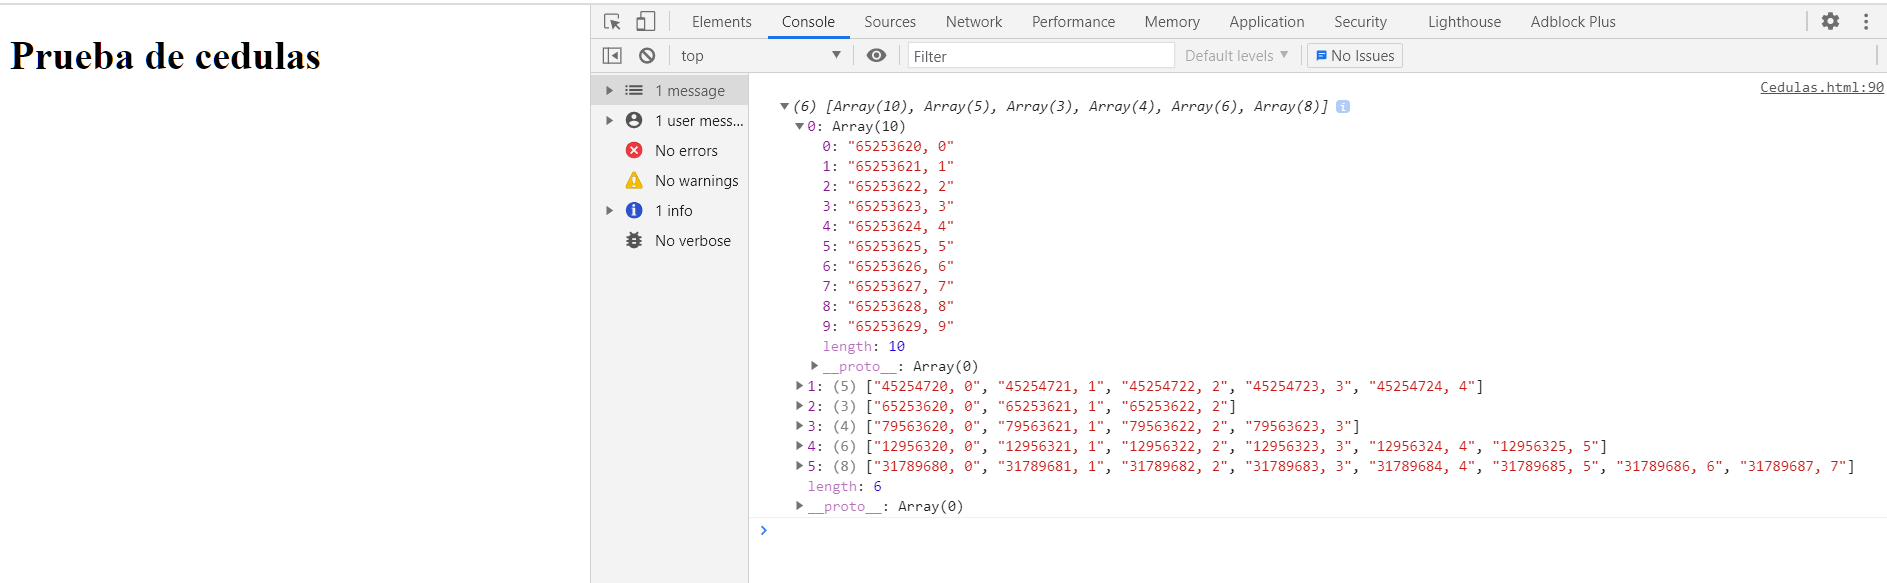Click the list icon beside 1 message
This screenshot has height=583, width=1887.
click(634, 91)
